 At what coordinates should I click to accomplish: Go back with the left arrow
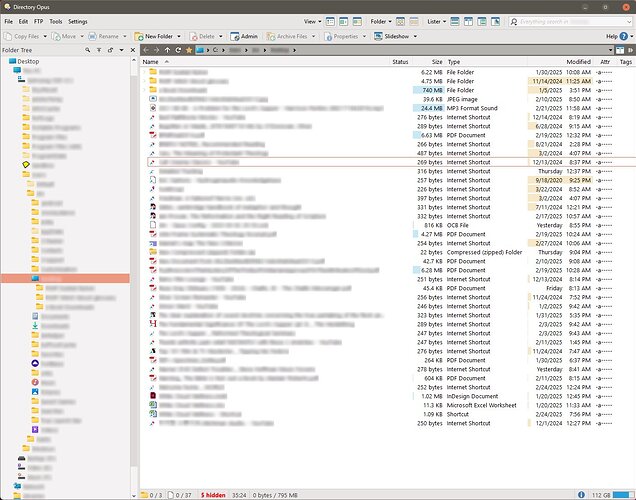tap(146, 50)
